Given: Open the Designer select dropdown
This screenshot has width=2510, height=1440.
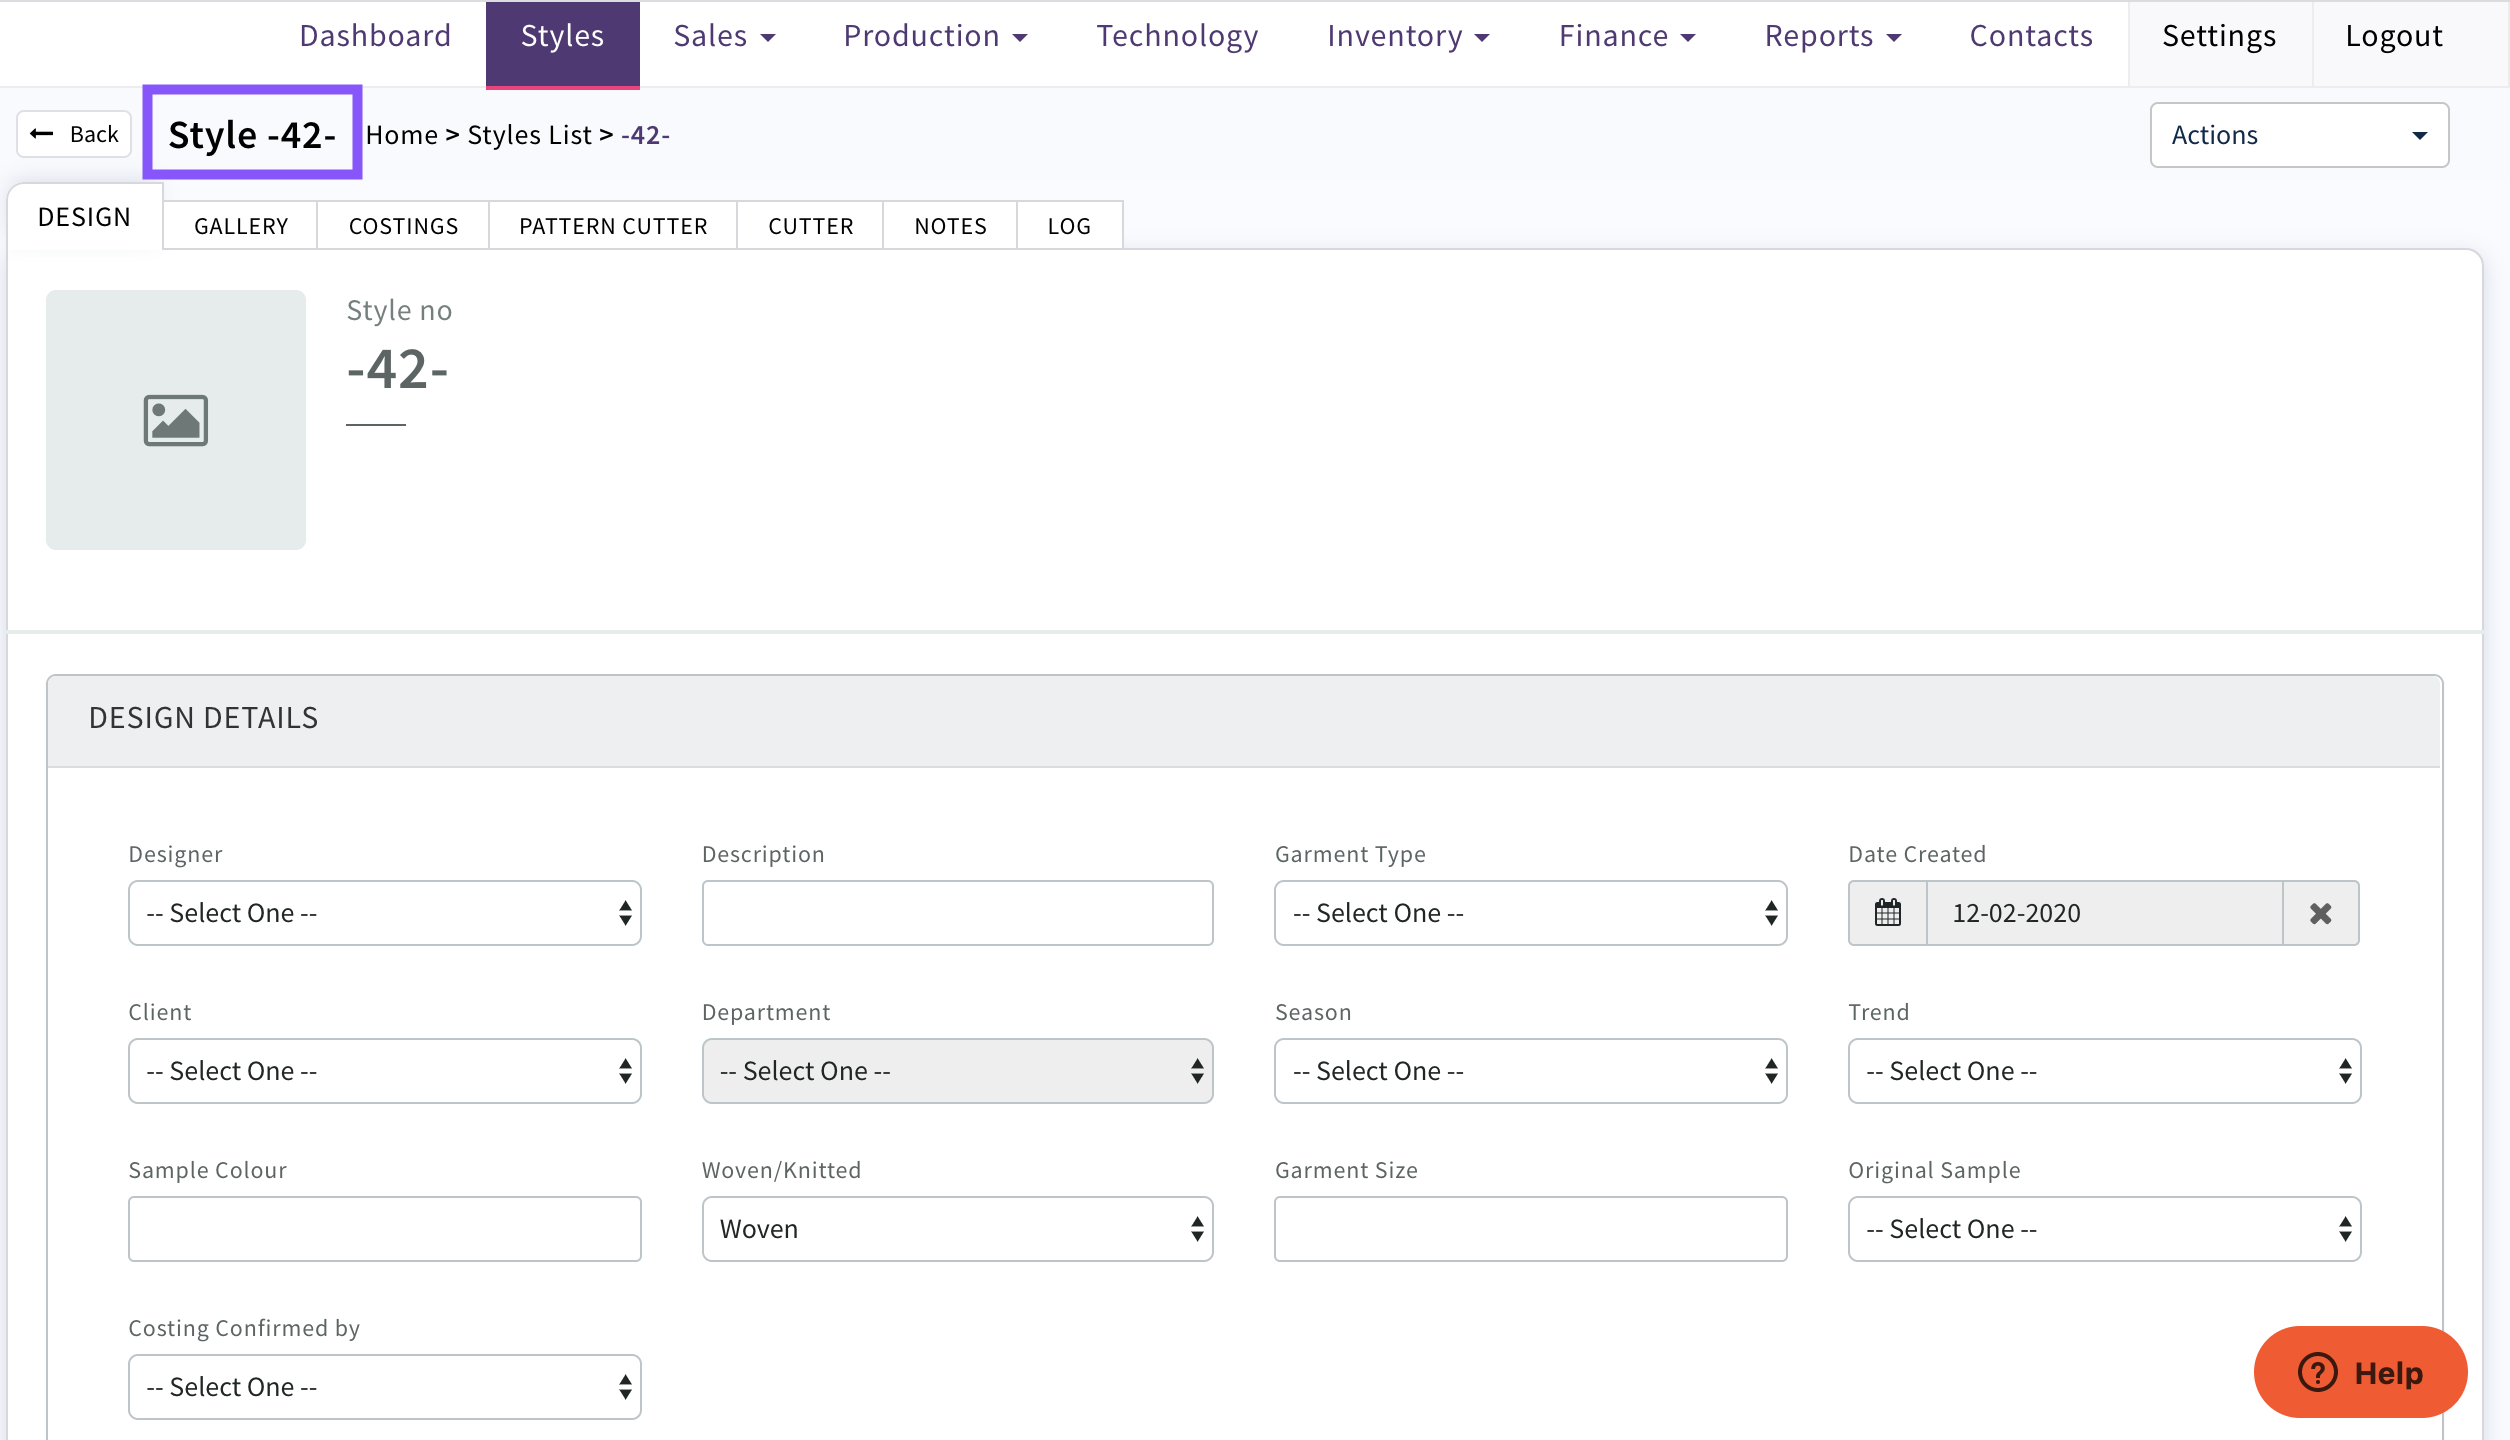Looking at the screenshot, I should [x=384, y=913].
